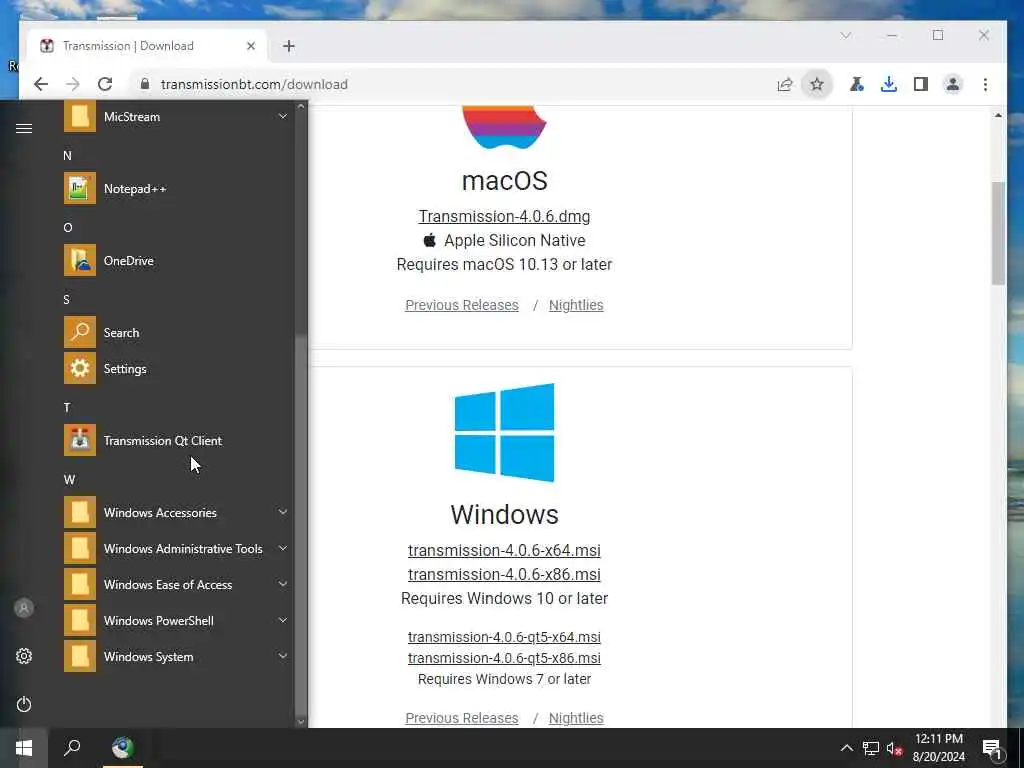The width and height of the screenshot is (1024, 768).
Task: Open the Chrome profile avatar
Action: [953, 84]
